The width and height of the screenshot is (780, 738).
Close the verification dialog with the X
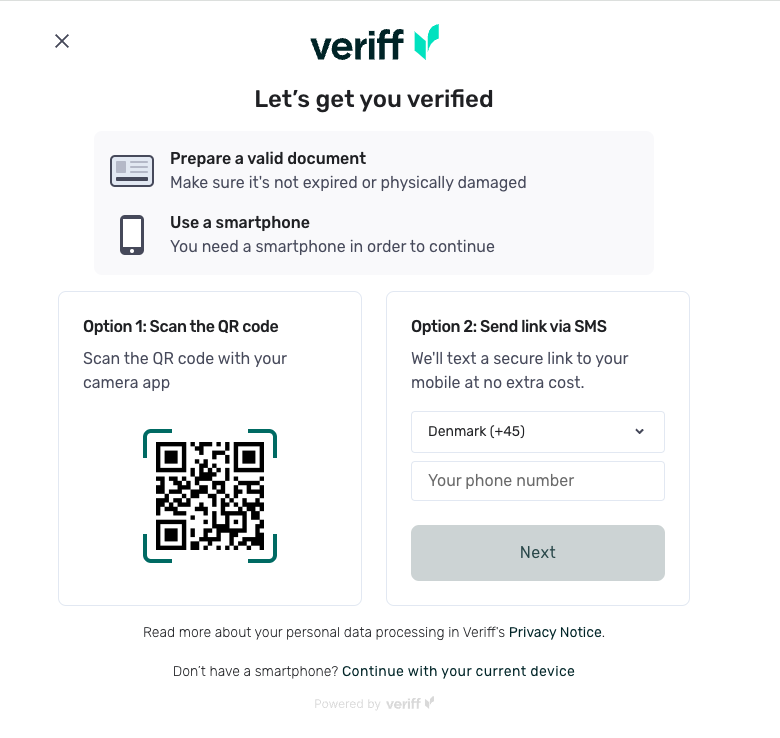(62, 41)
